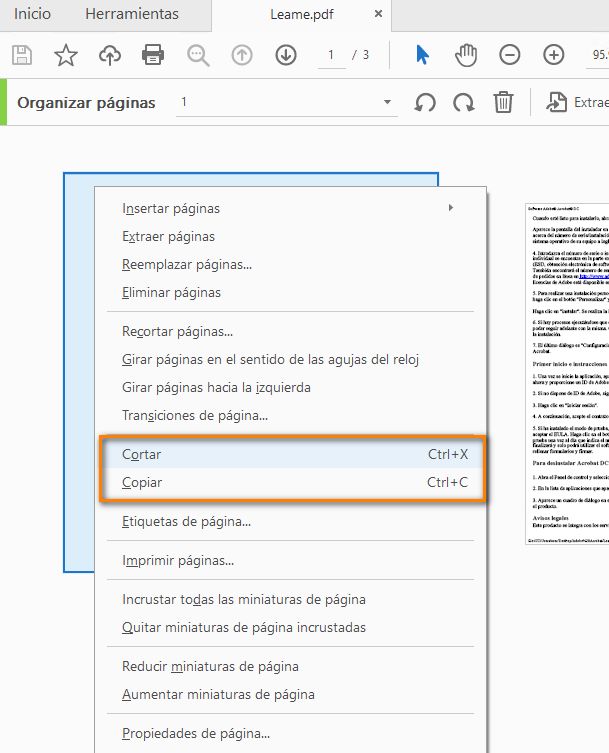Go to previous page arrow icon
This screenshot has width=609, height=753.
click(242, 55)
